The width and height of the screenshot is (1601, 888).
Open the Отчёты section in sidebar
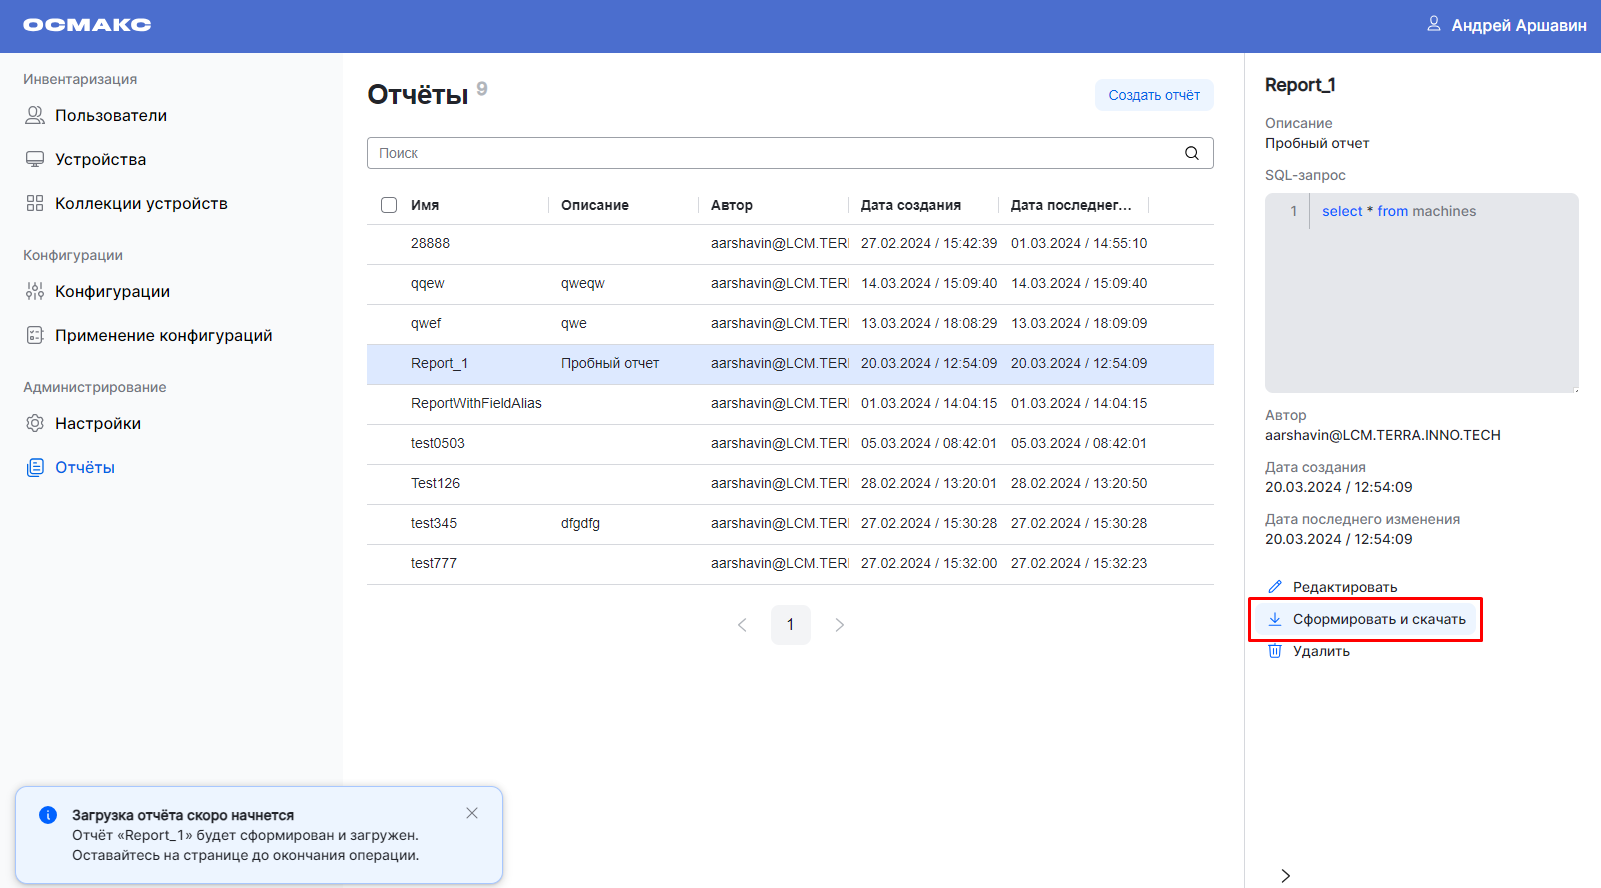tap(85, 468)
